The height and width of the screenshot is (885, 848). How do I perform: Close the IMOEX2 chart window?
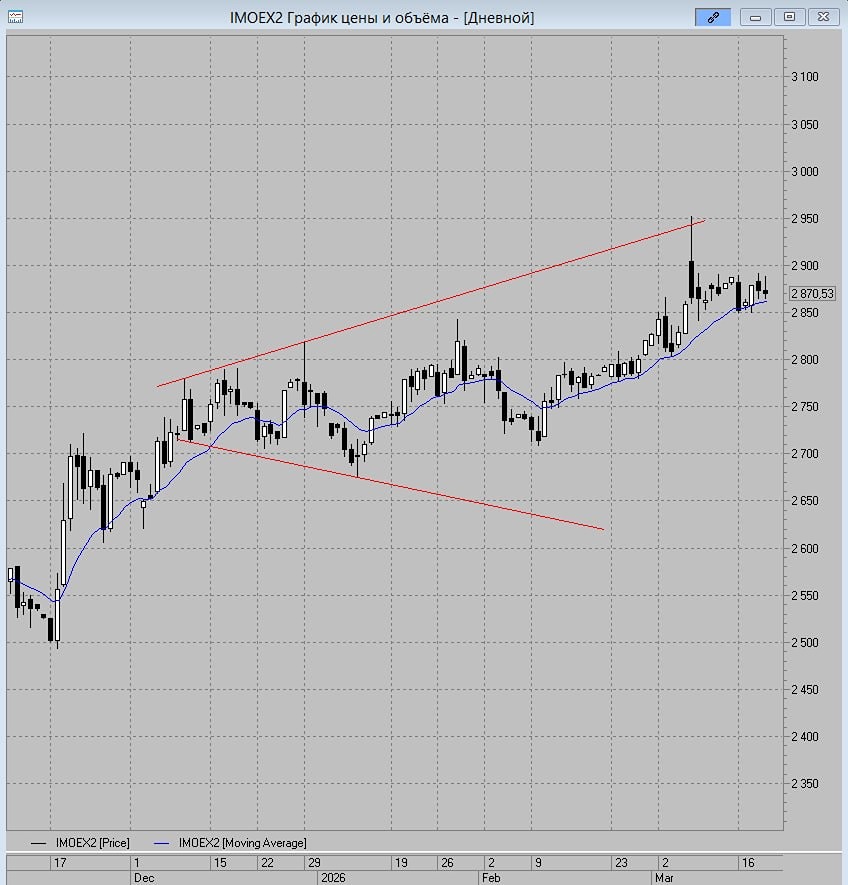[x=823, y=17]
